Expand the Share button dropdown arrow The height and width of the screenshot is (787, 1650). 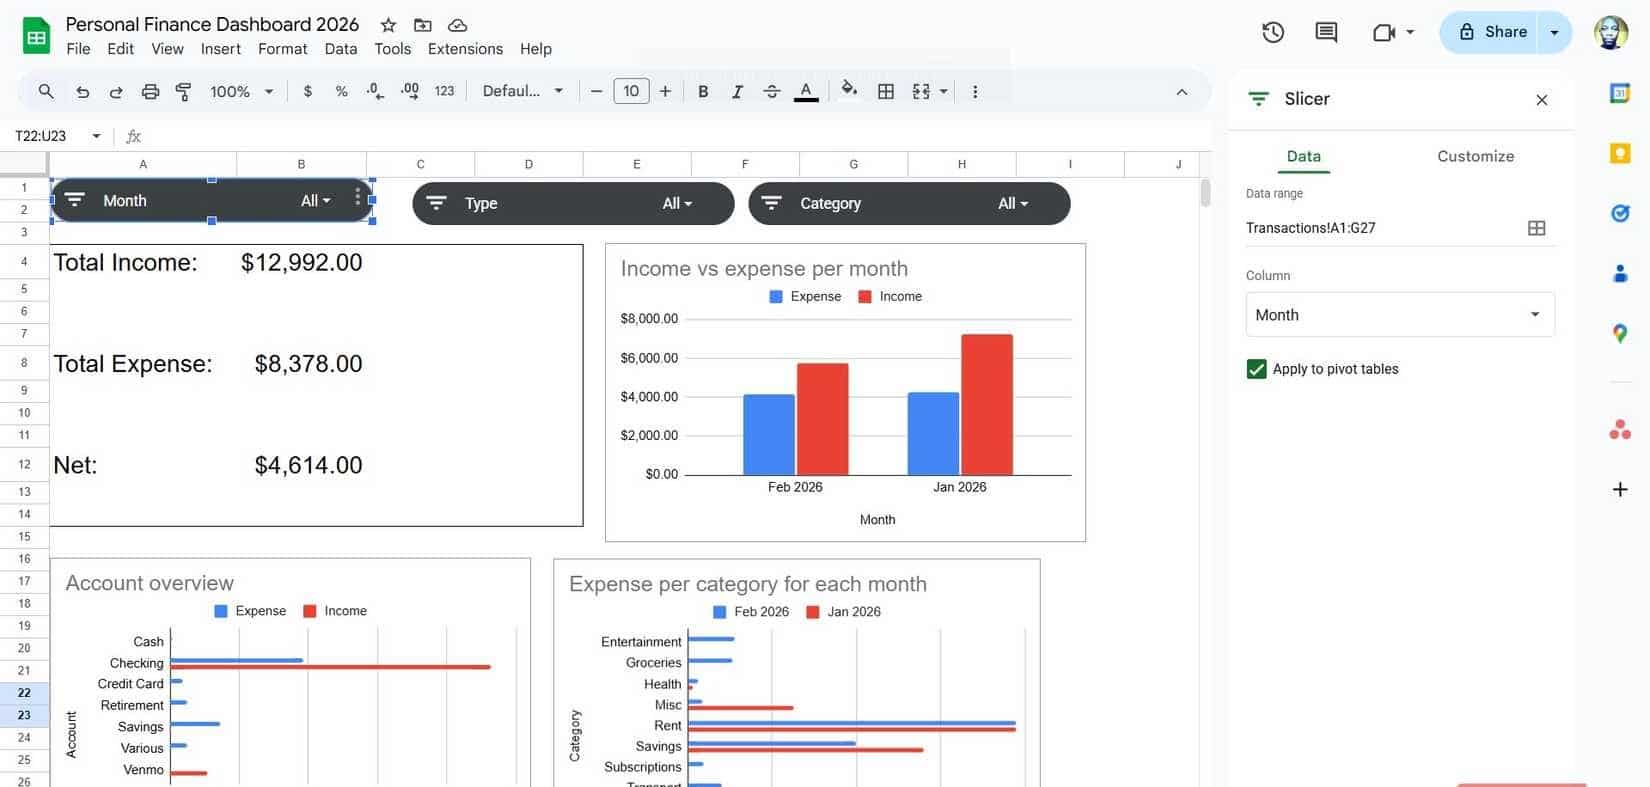1554,32
